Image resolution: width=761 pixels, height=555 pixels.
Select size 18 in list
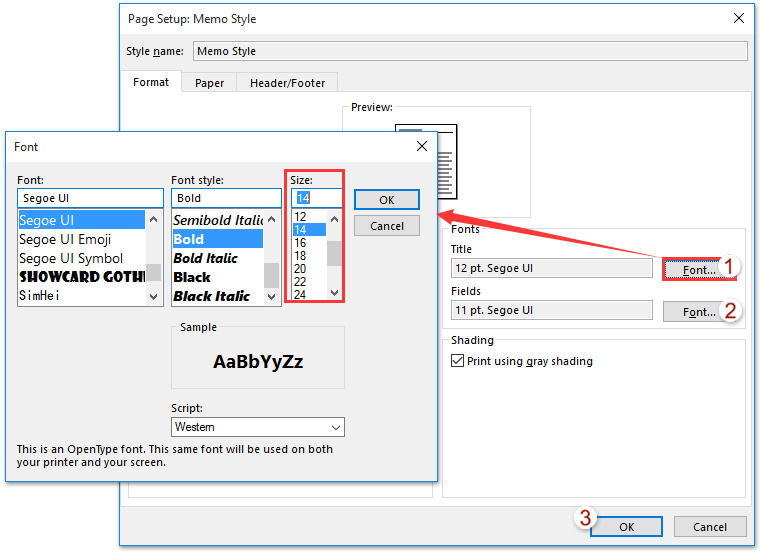[309, 256]
